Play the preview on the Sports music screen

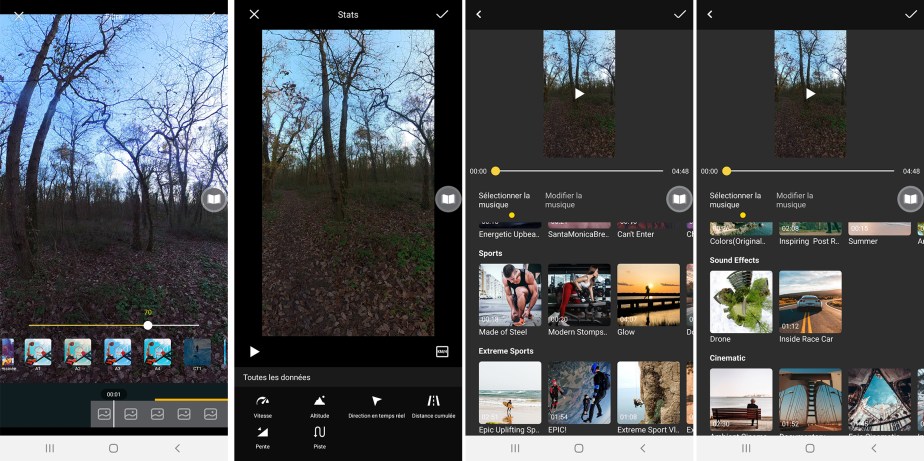[579, 94]
